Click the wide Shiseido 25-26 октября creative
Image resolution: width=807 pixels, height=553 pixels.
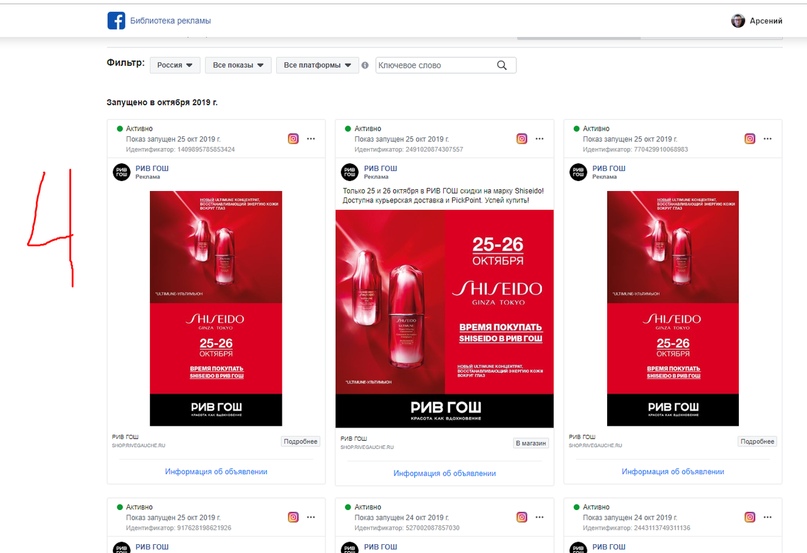(x=445, y=319)
